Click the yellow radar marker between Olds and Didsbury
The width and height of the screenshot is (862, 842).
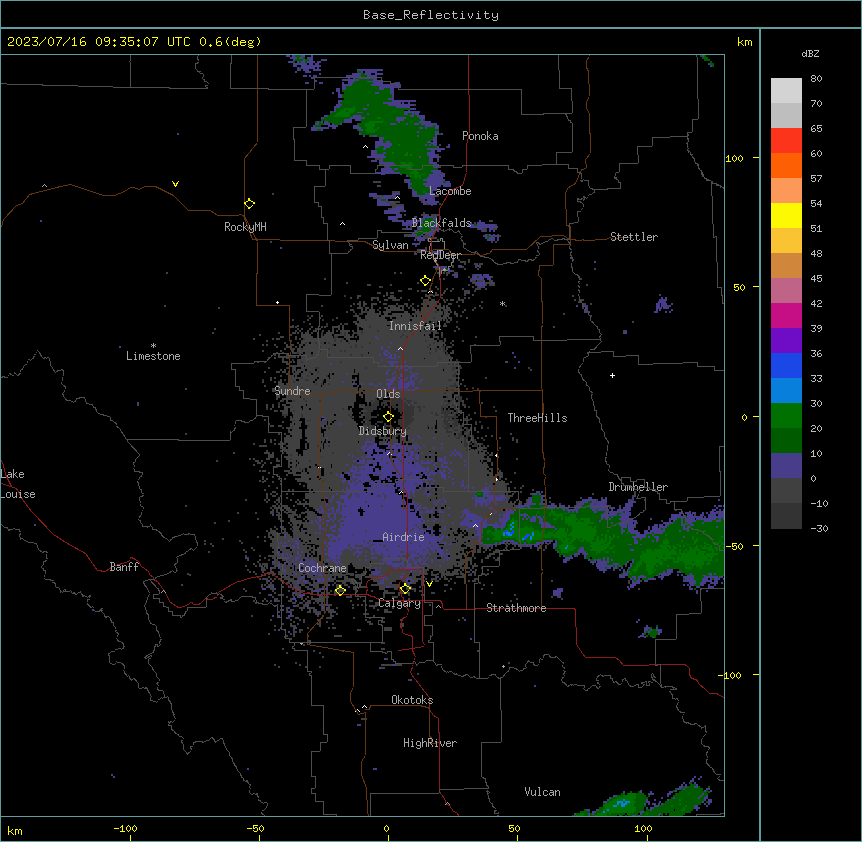coord(388,417)
